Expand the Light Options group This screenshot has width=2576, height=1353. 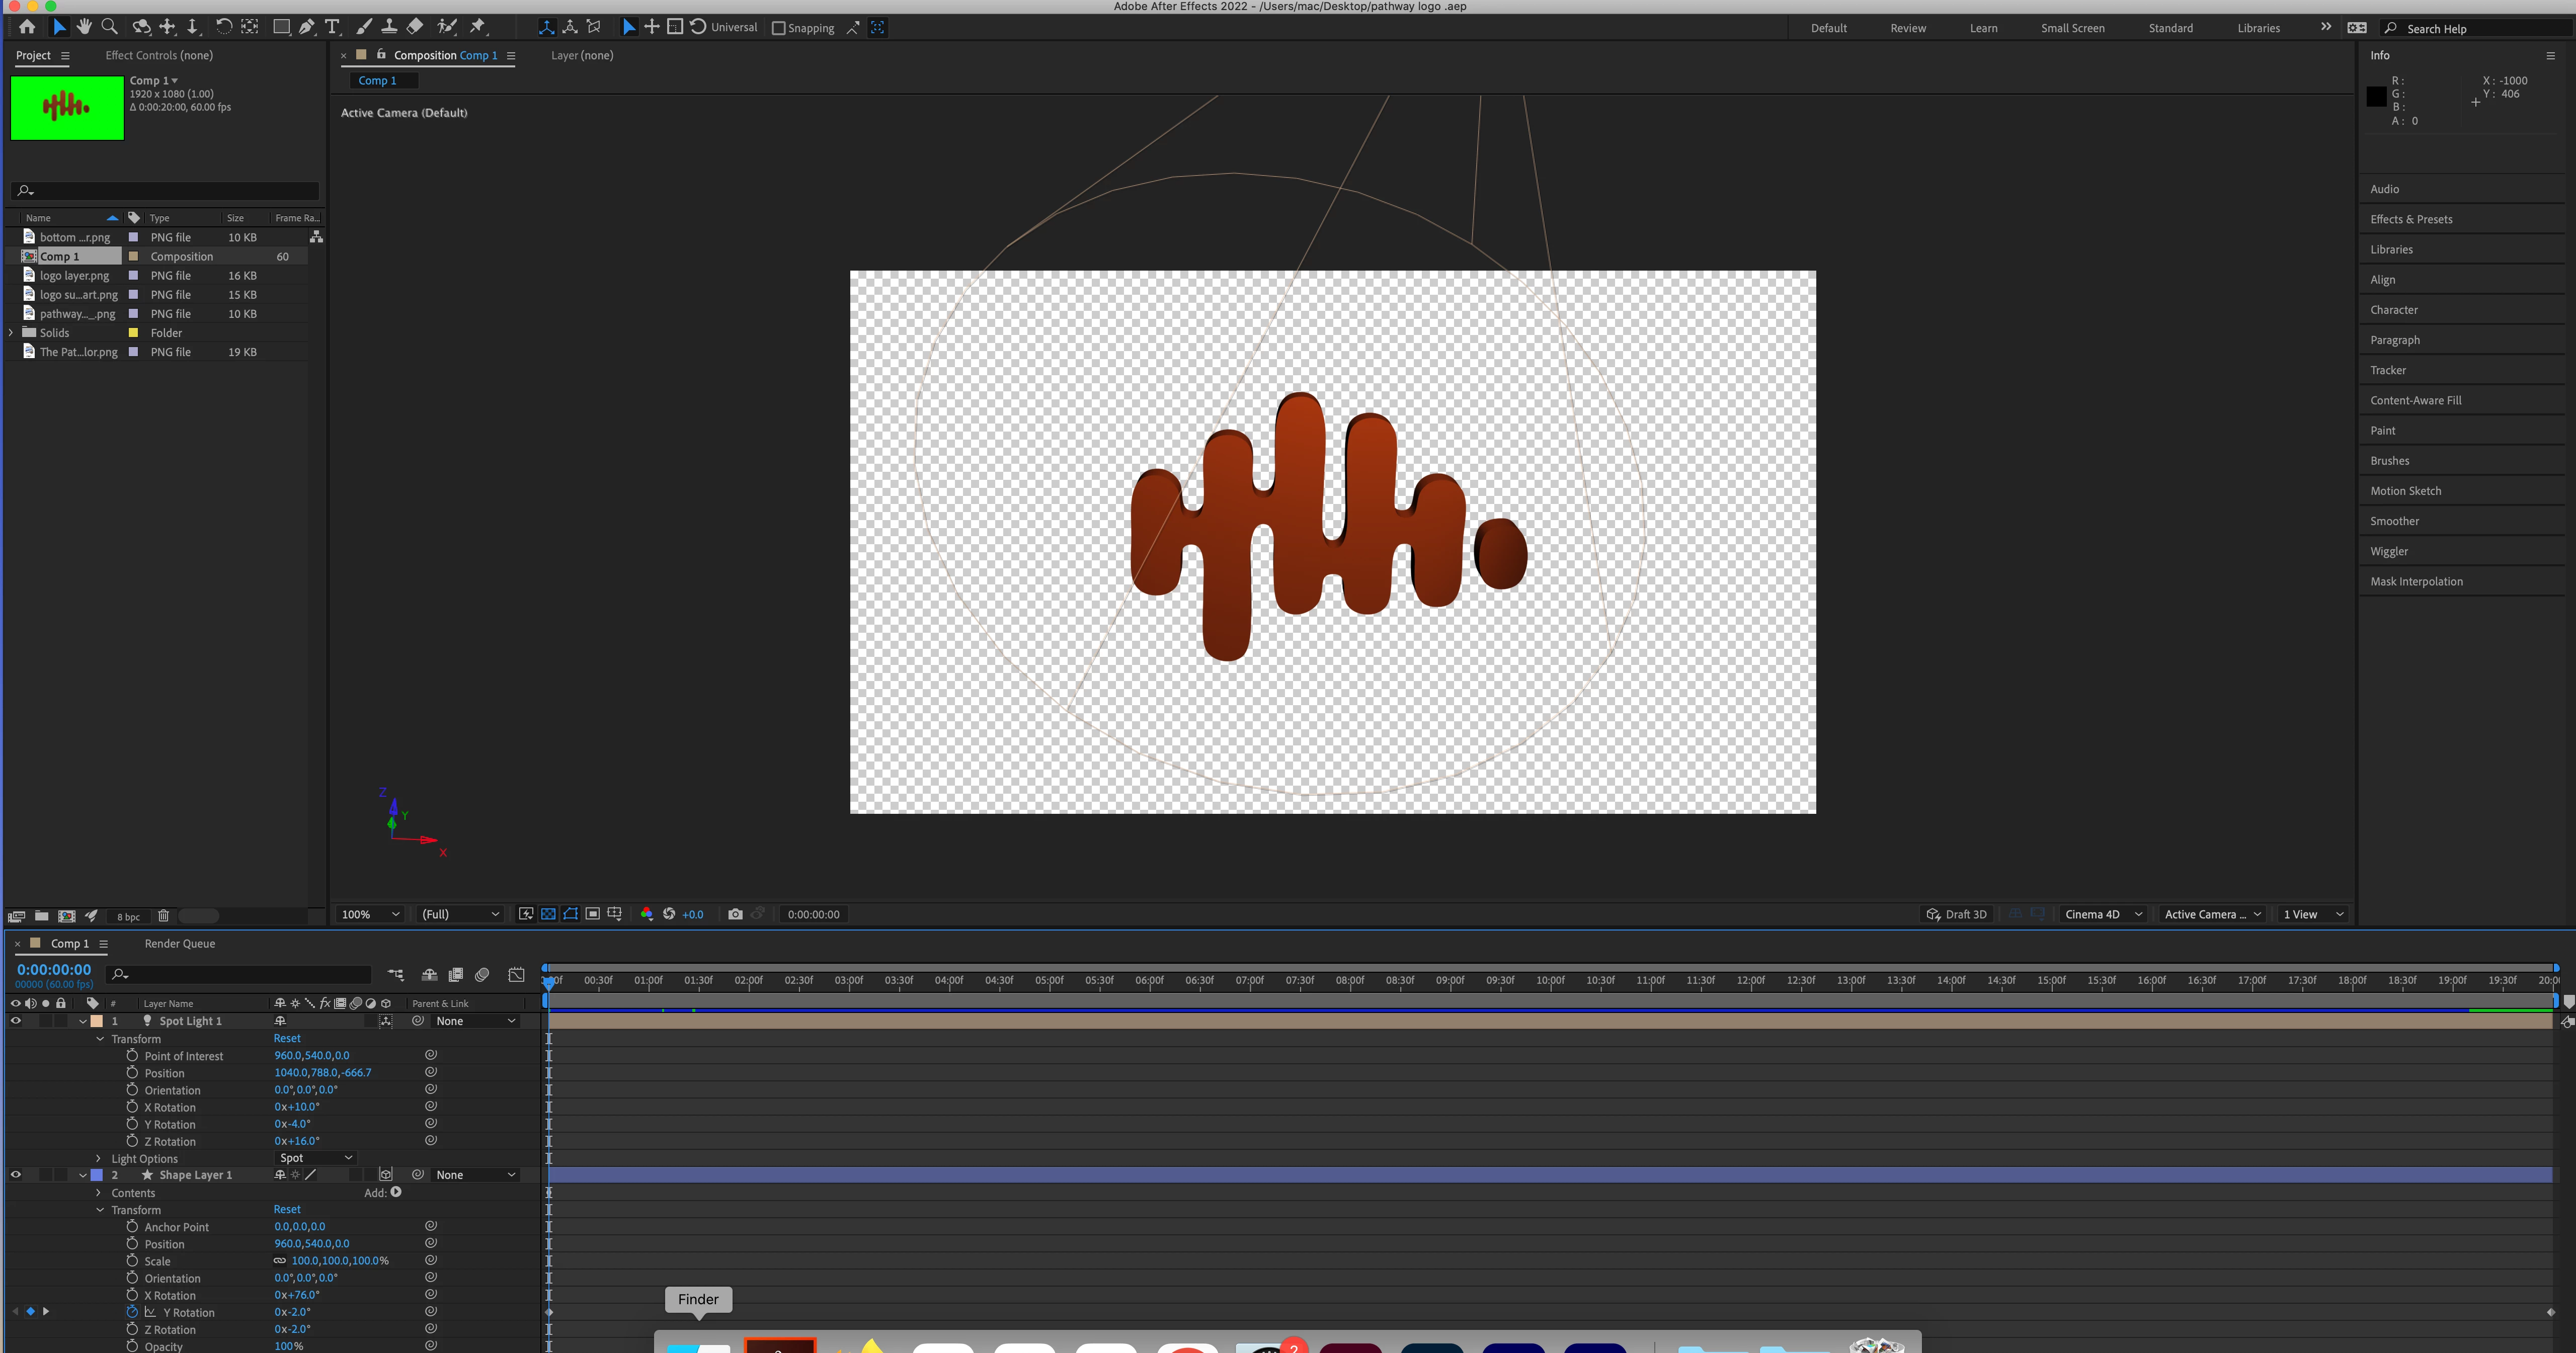[x=99, y=1158]
